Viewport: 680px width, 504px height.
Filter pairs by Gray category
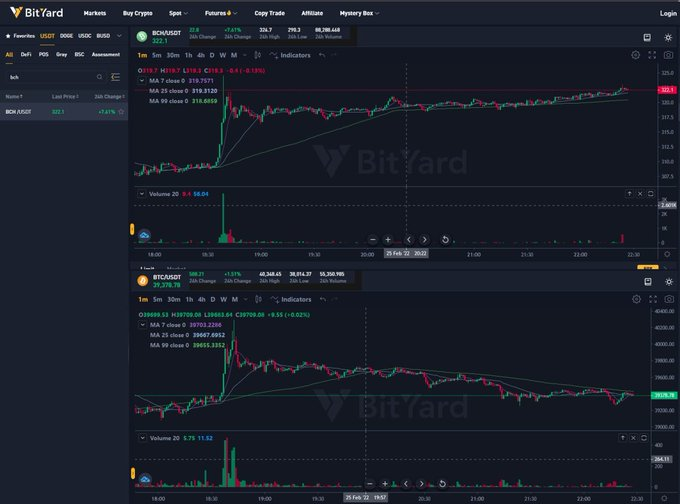(62, 55)
